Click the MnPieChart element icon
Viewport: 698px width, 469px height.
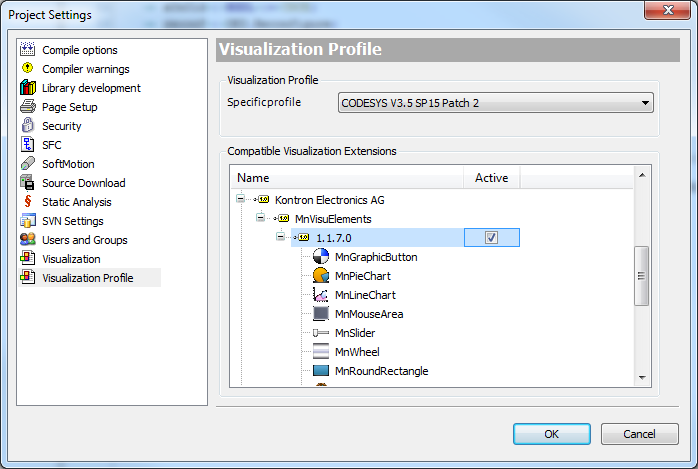321,276
